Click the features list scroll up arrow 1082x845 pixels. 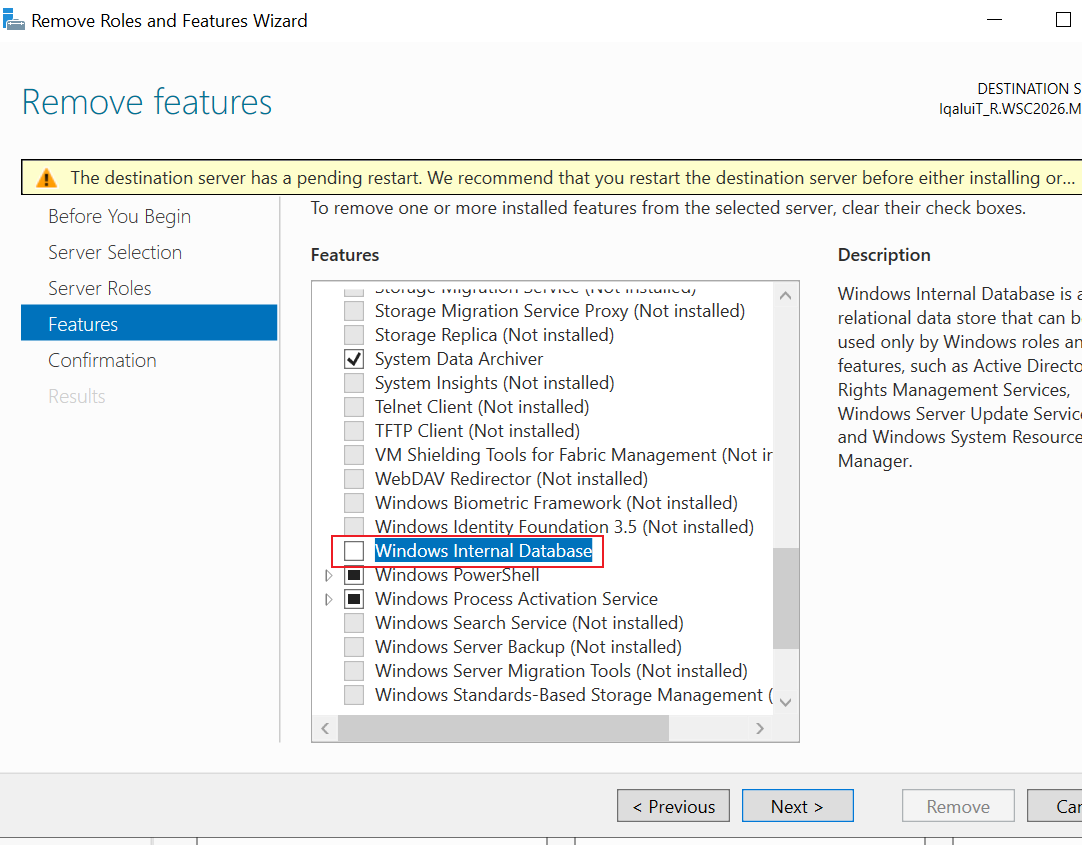coord(785,296)
